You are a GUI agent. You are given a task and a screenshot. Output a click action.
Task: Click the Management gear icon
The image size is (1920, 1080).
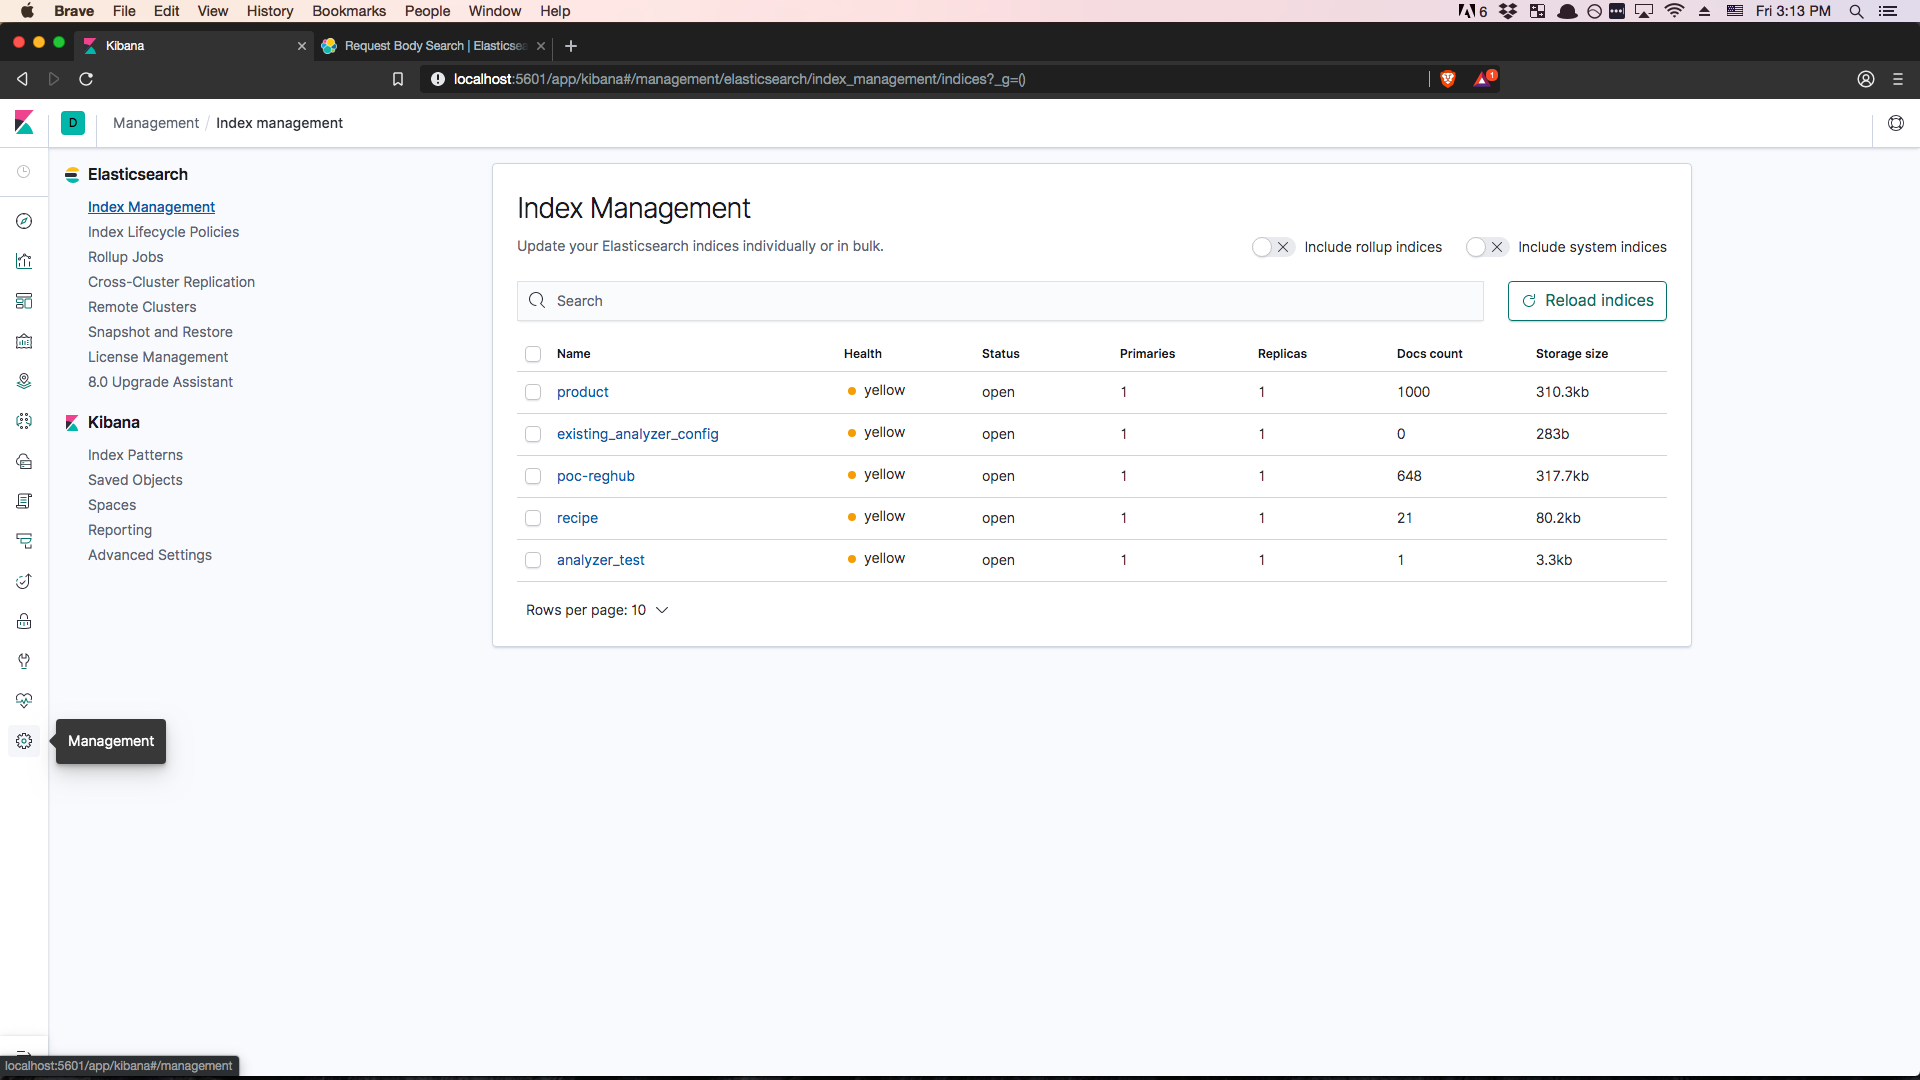(24, 741)
